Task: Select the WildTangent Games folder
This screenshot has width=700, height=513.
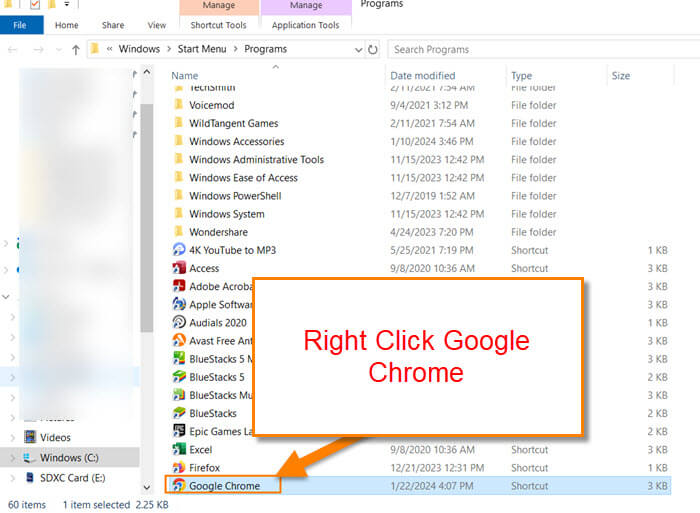Action: pos(233,123)
